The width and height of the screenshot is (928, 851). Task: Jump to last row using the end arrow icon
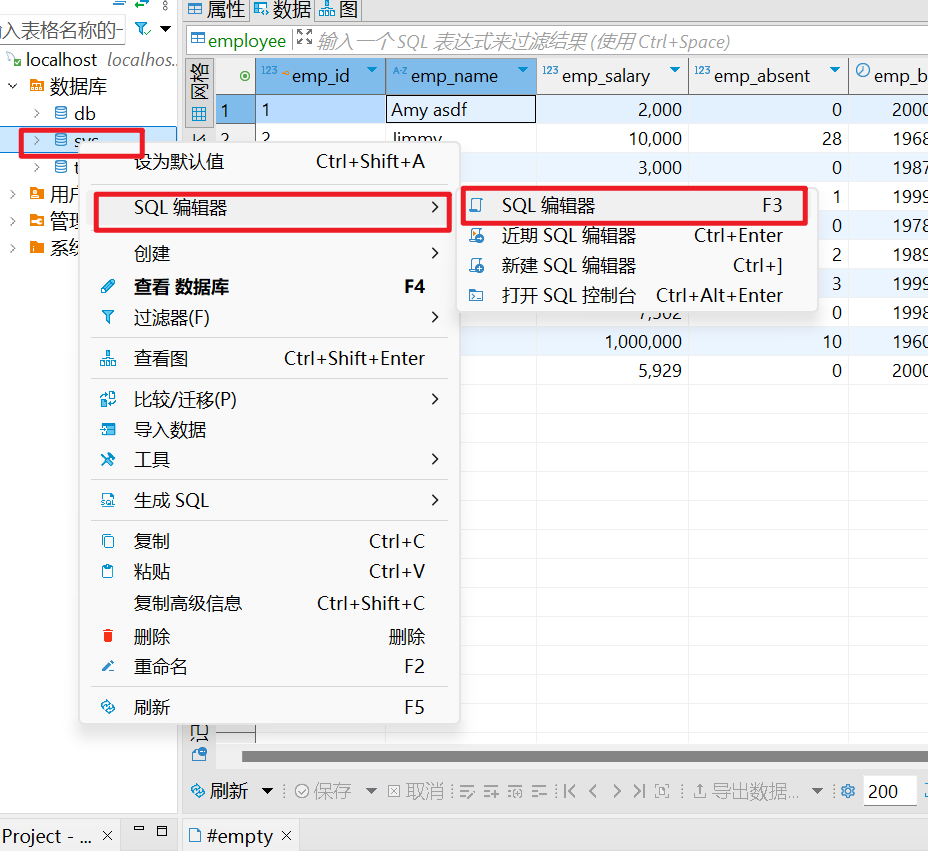point(641,790)
